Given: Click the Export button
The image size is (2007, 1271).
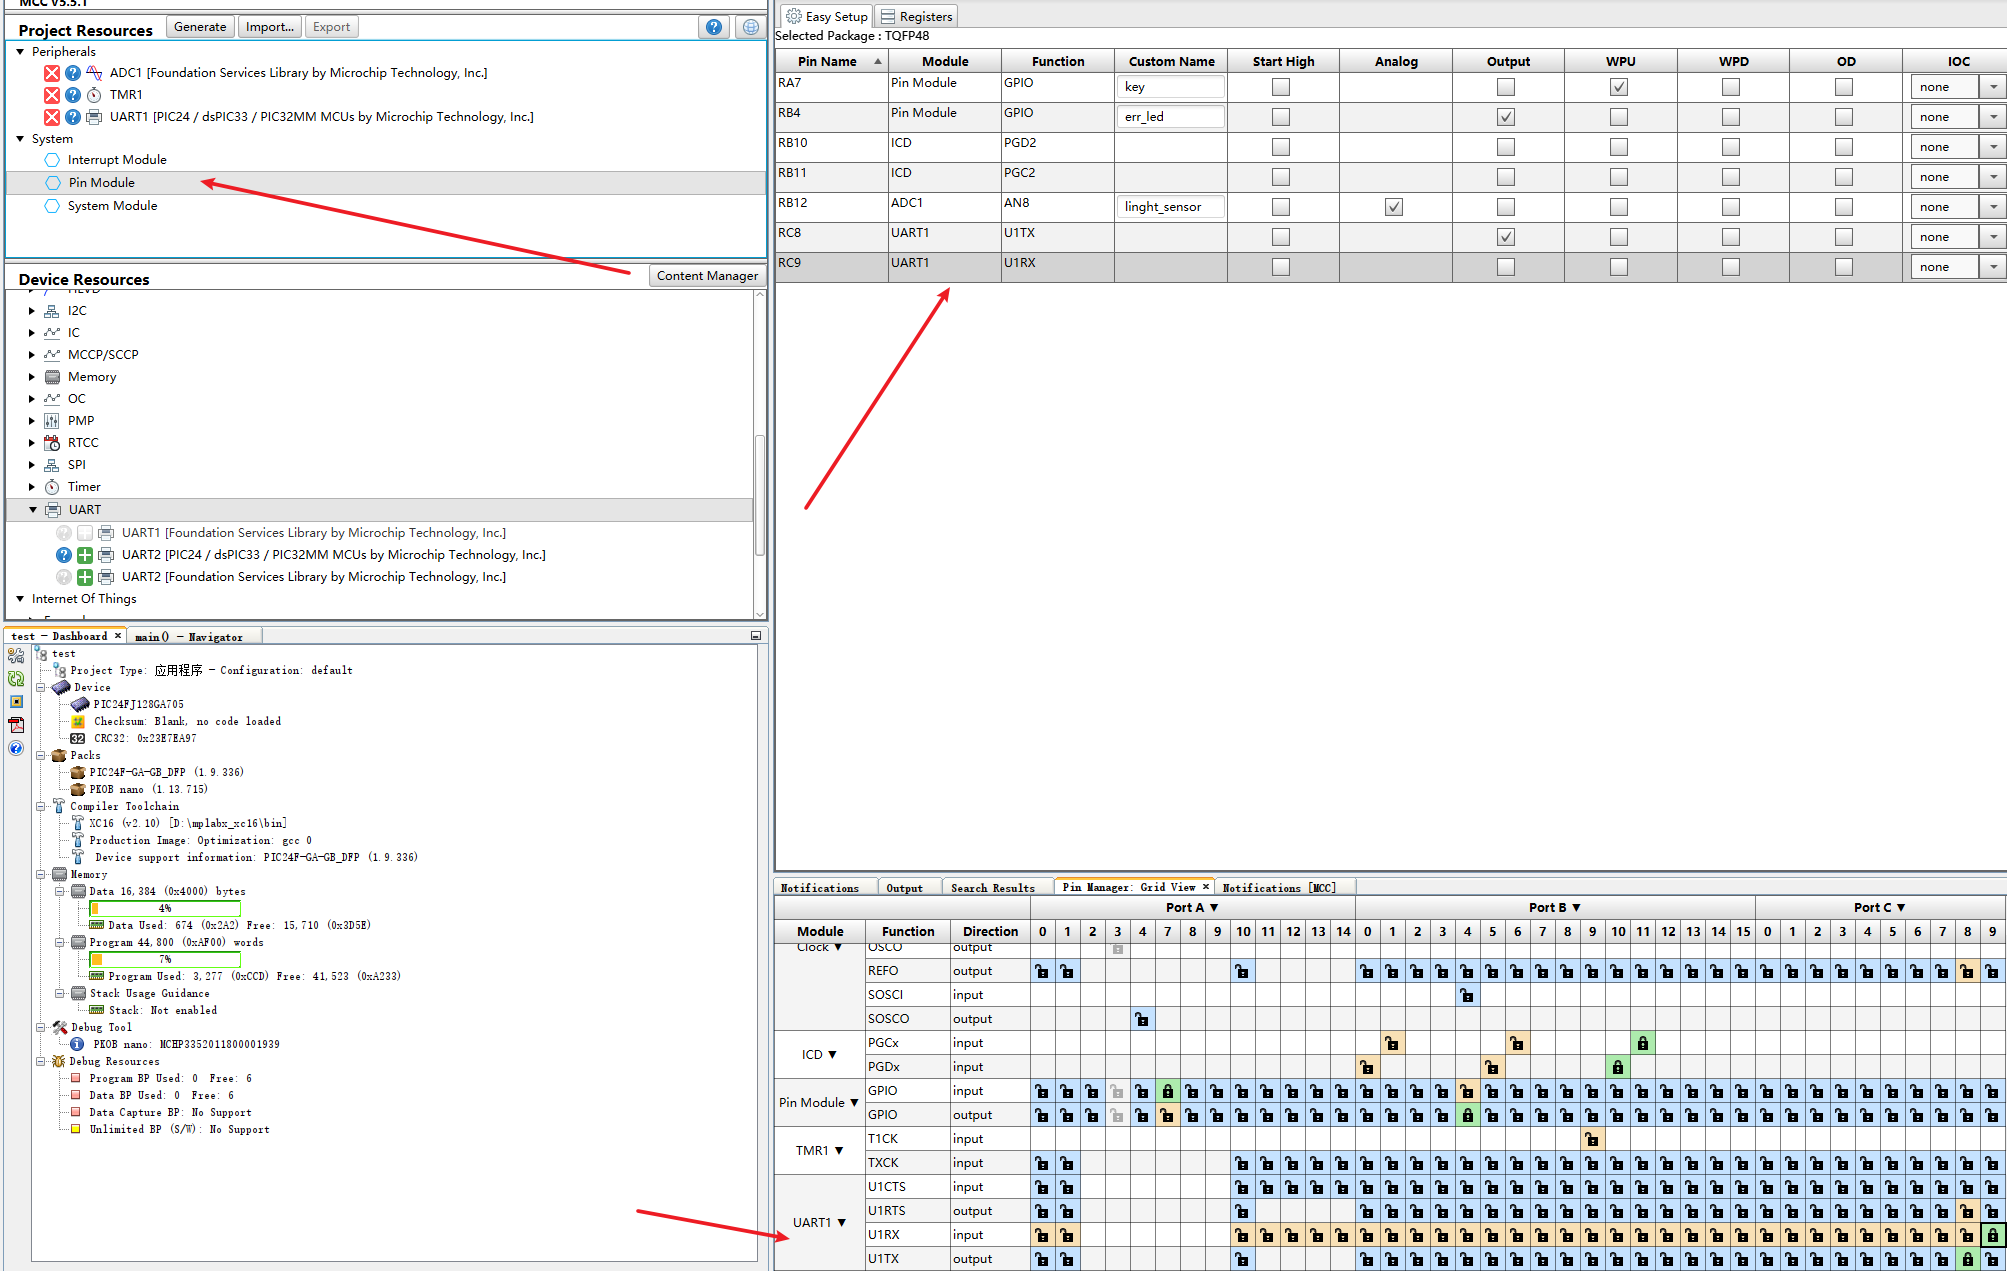Looking at the screenshot, I should (331, 27).
